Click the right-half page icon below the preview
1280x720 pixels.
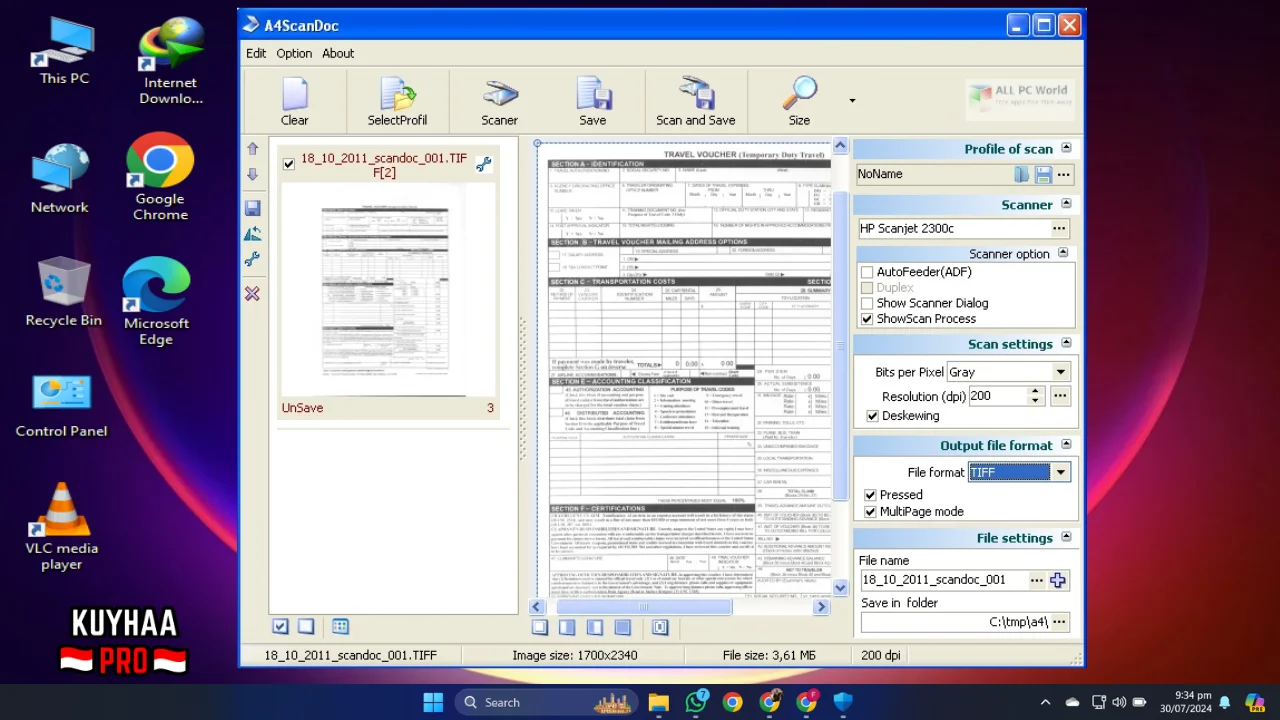pyautogui.click(x=595, y=627)
